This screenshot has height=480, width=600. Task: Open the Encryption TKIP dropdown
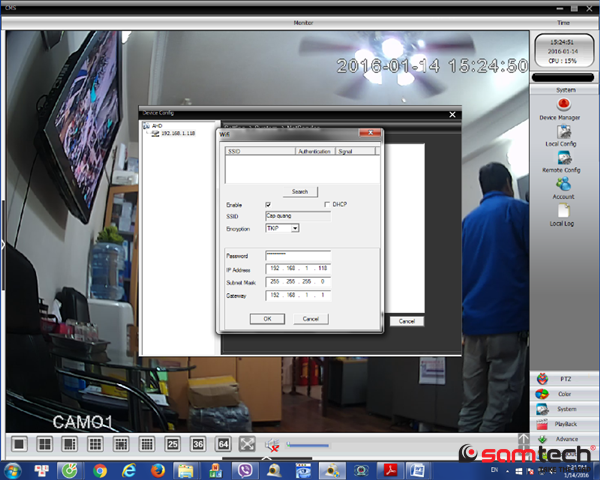click(295, 228)
